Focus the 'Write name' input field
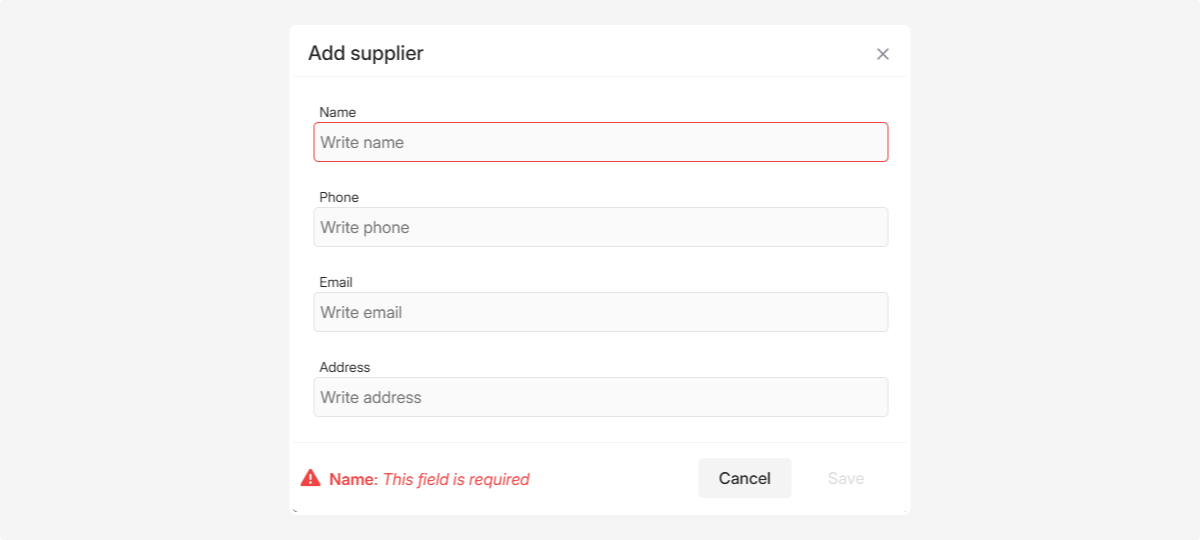Screen dimensions: 1200x540 600,142
